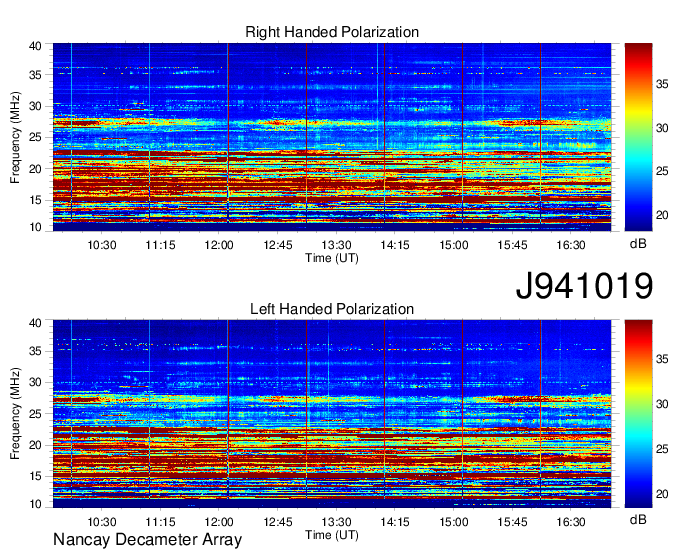Click 'Frequency (MHz)' axis label of Right Handed plot
680x552 pixels.
point(15,137)
